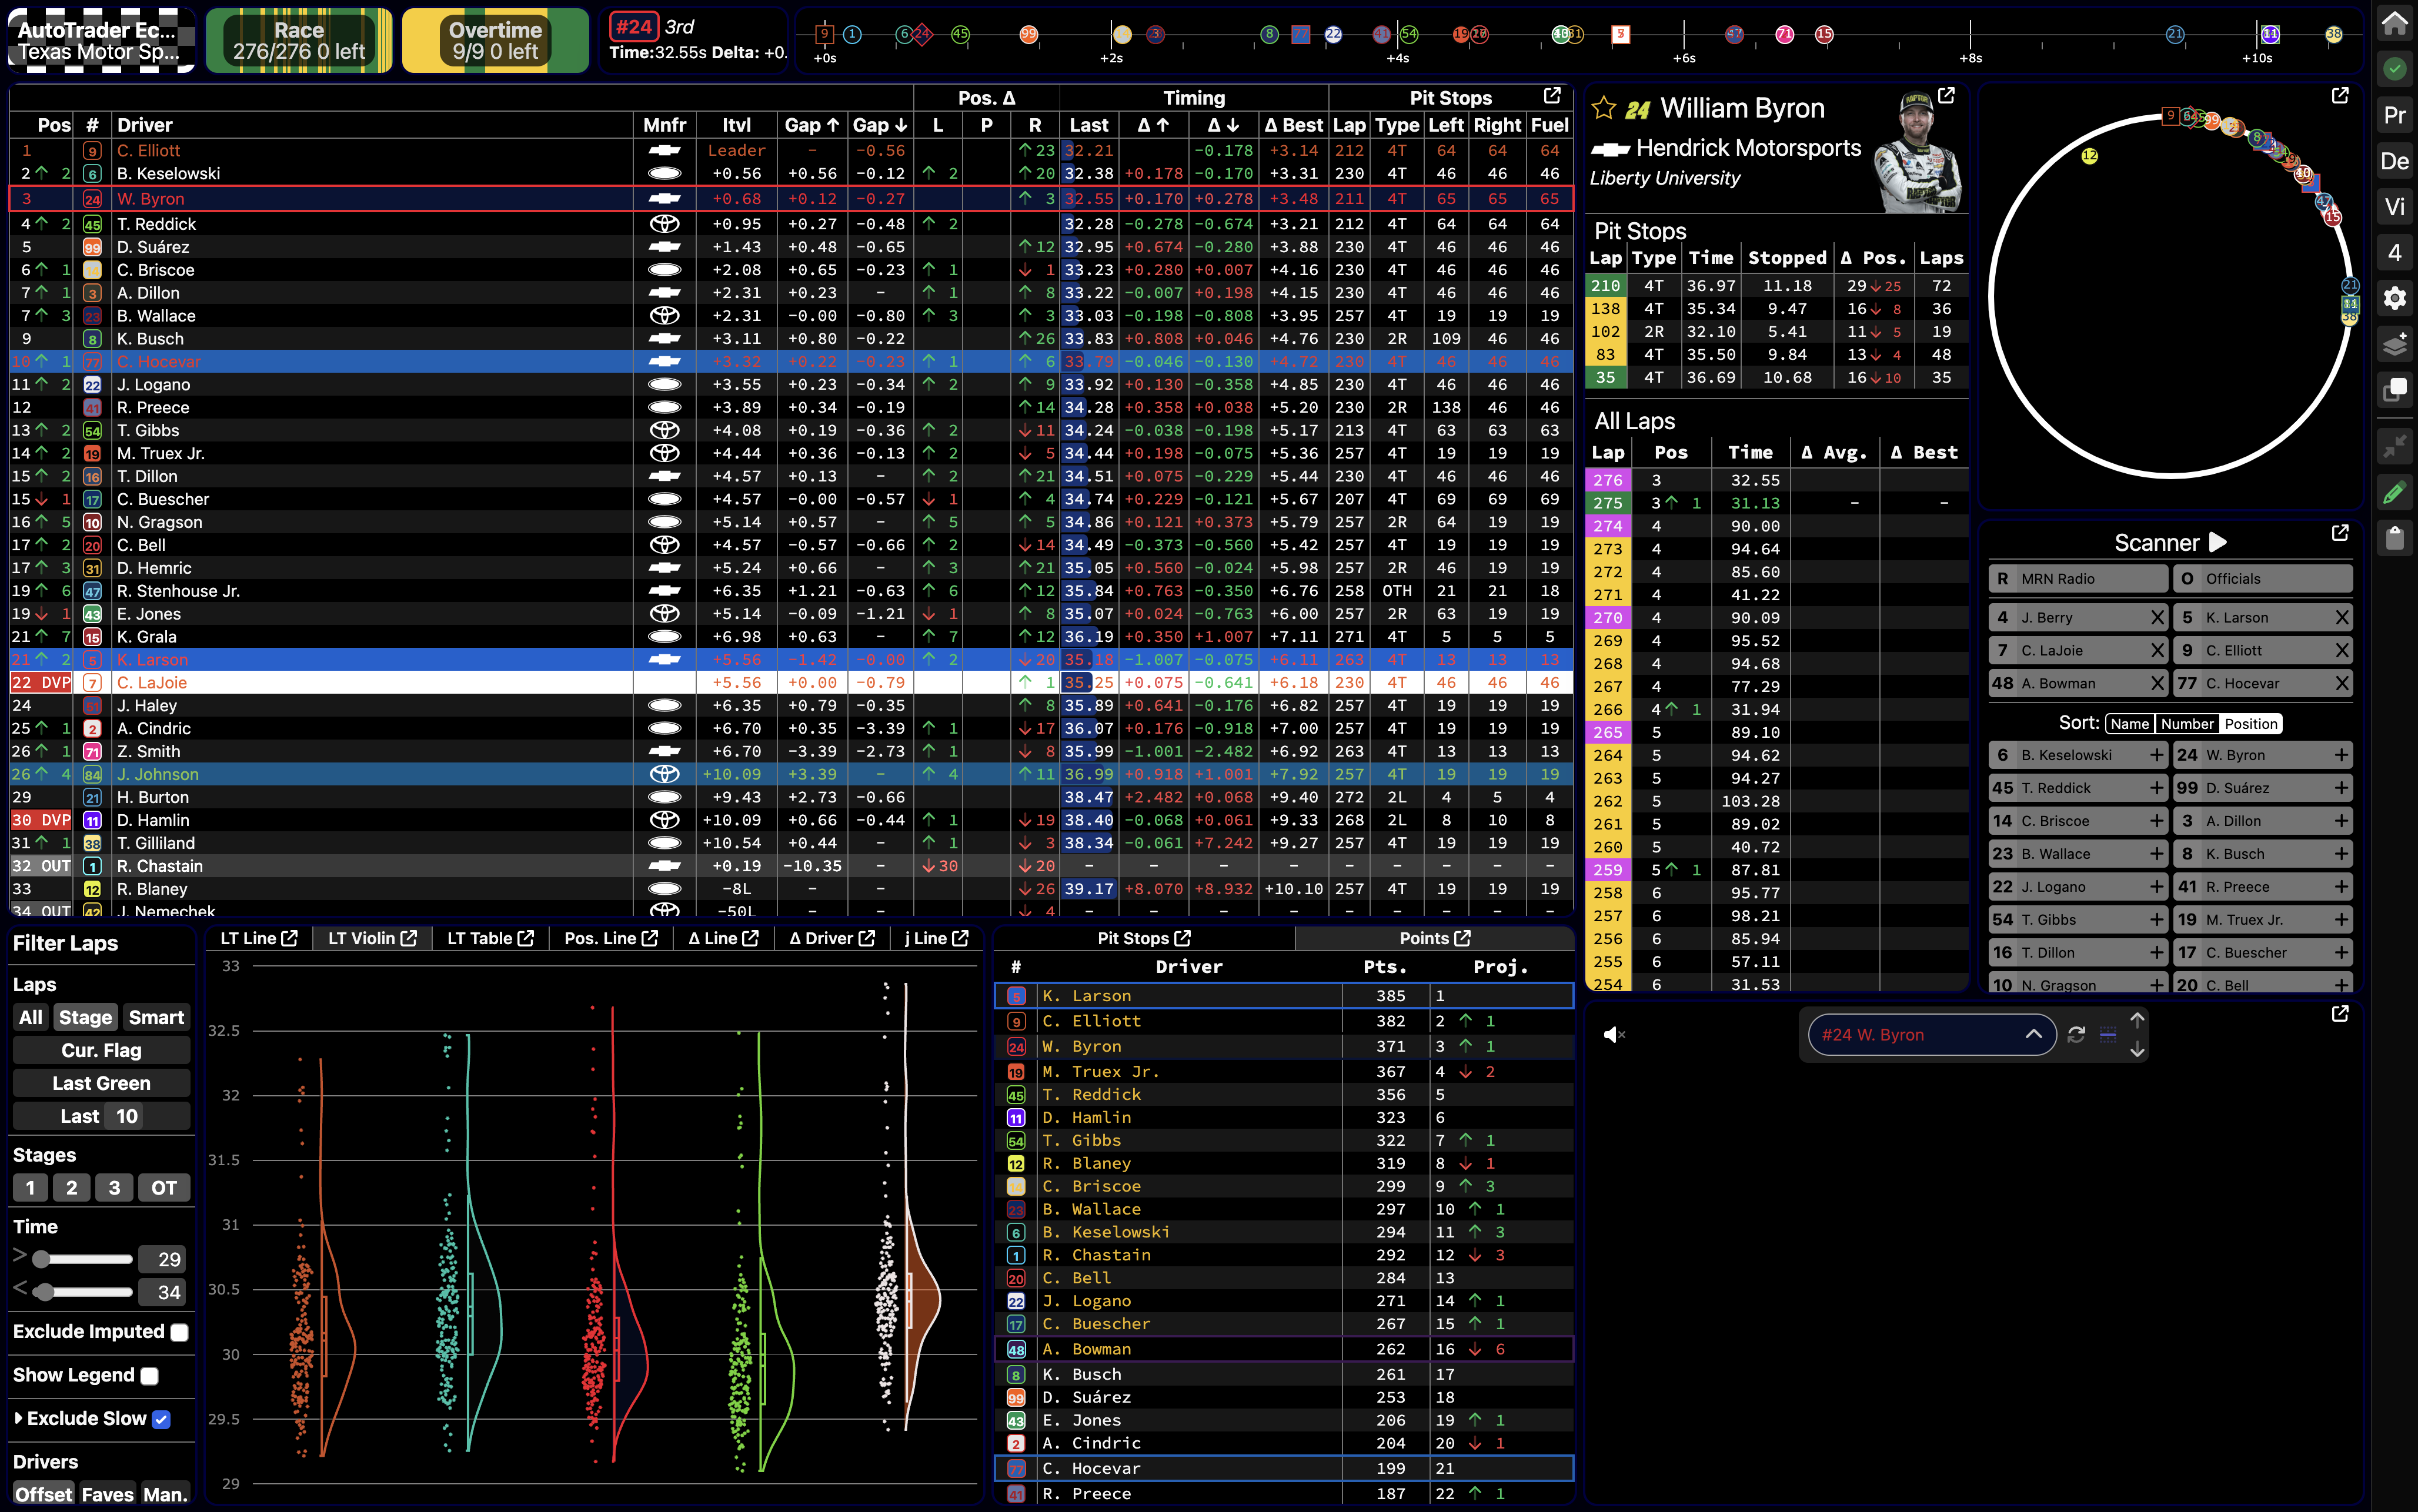Click the Race 276/276 progress indicator

pos(299,41)
